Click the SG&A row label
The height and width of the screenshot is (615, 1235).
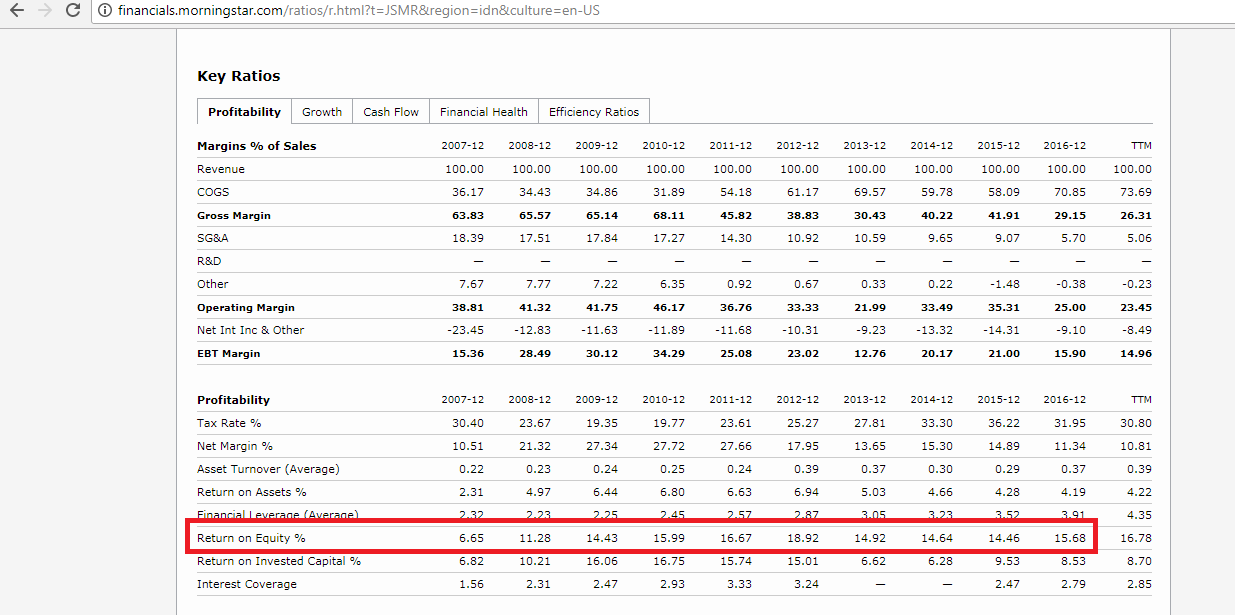[213, 238]
